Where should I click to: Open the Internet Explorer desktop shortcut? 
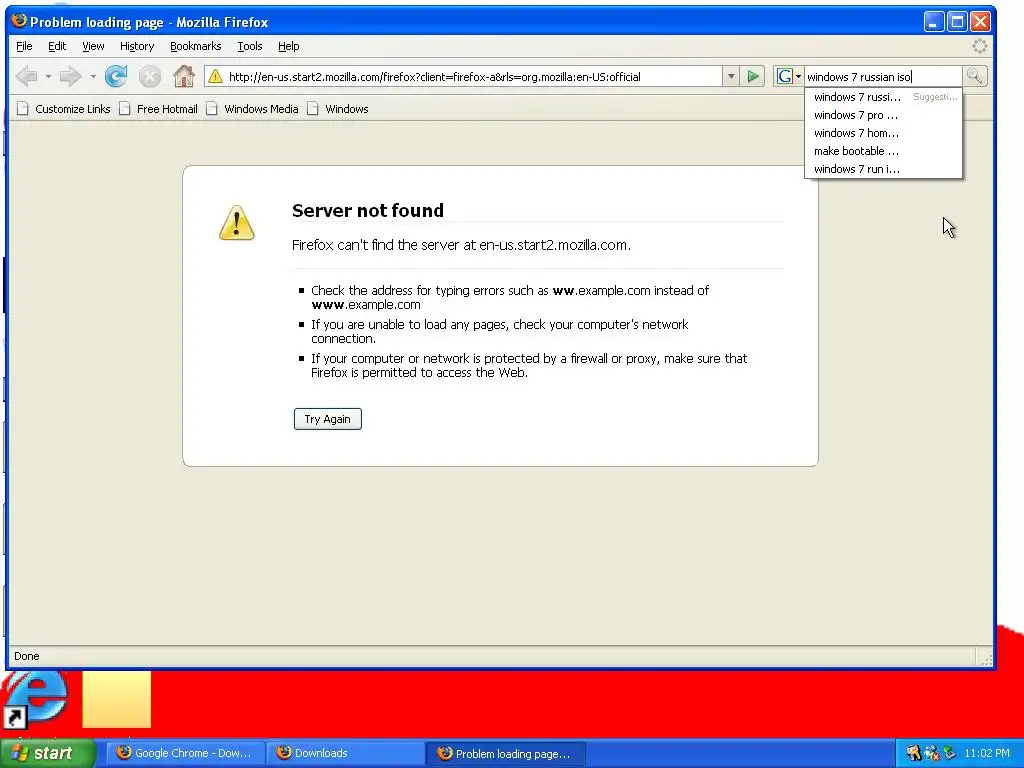34,699
